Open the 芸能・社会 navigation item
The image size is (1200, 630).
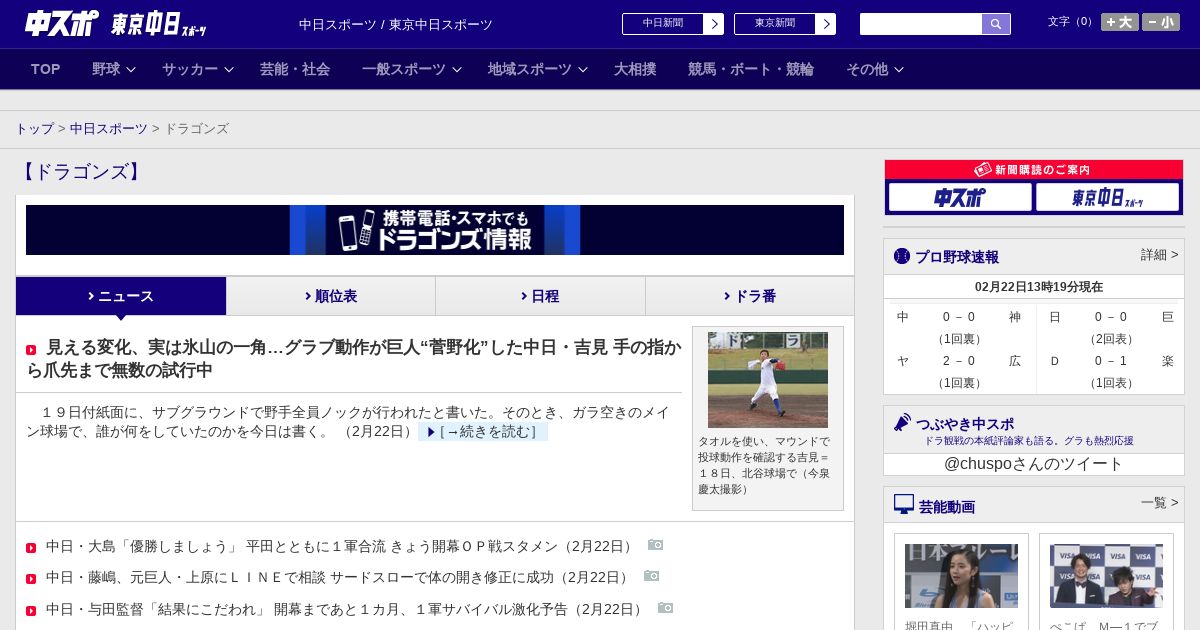(295, 69)
